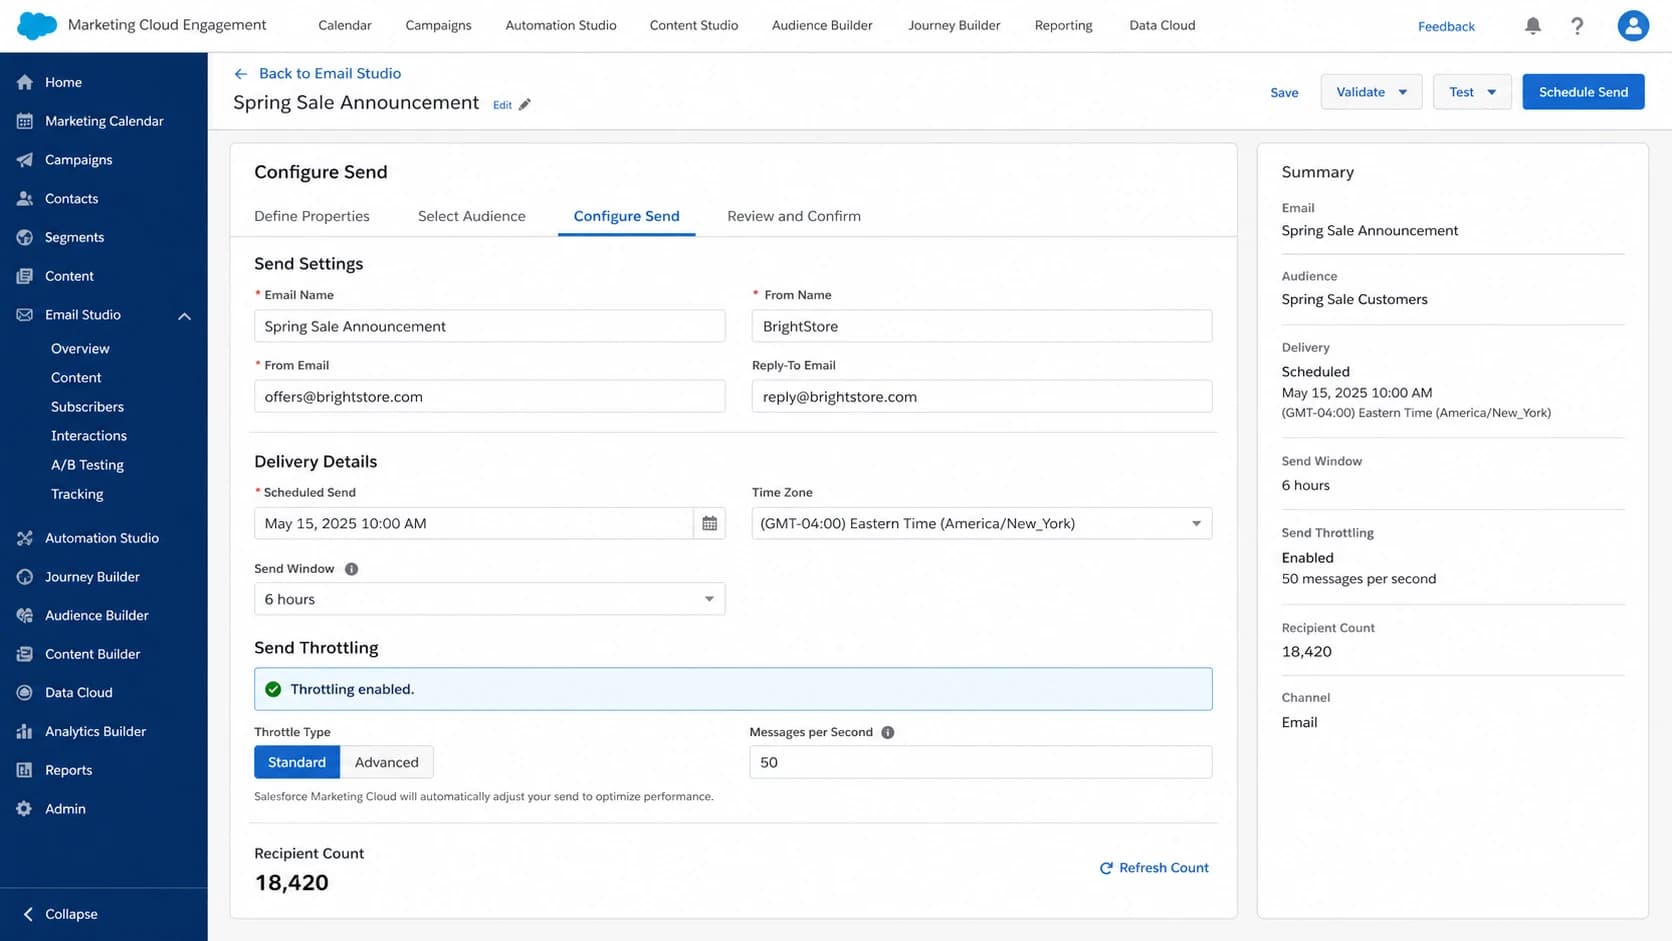Collapse the Email Studio sidebar section
Screen dimensions: 1672x941
coord(184,316)
